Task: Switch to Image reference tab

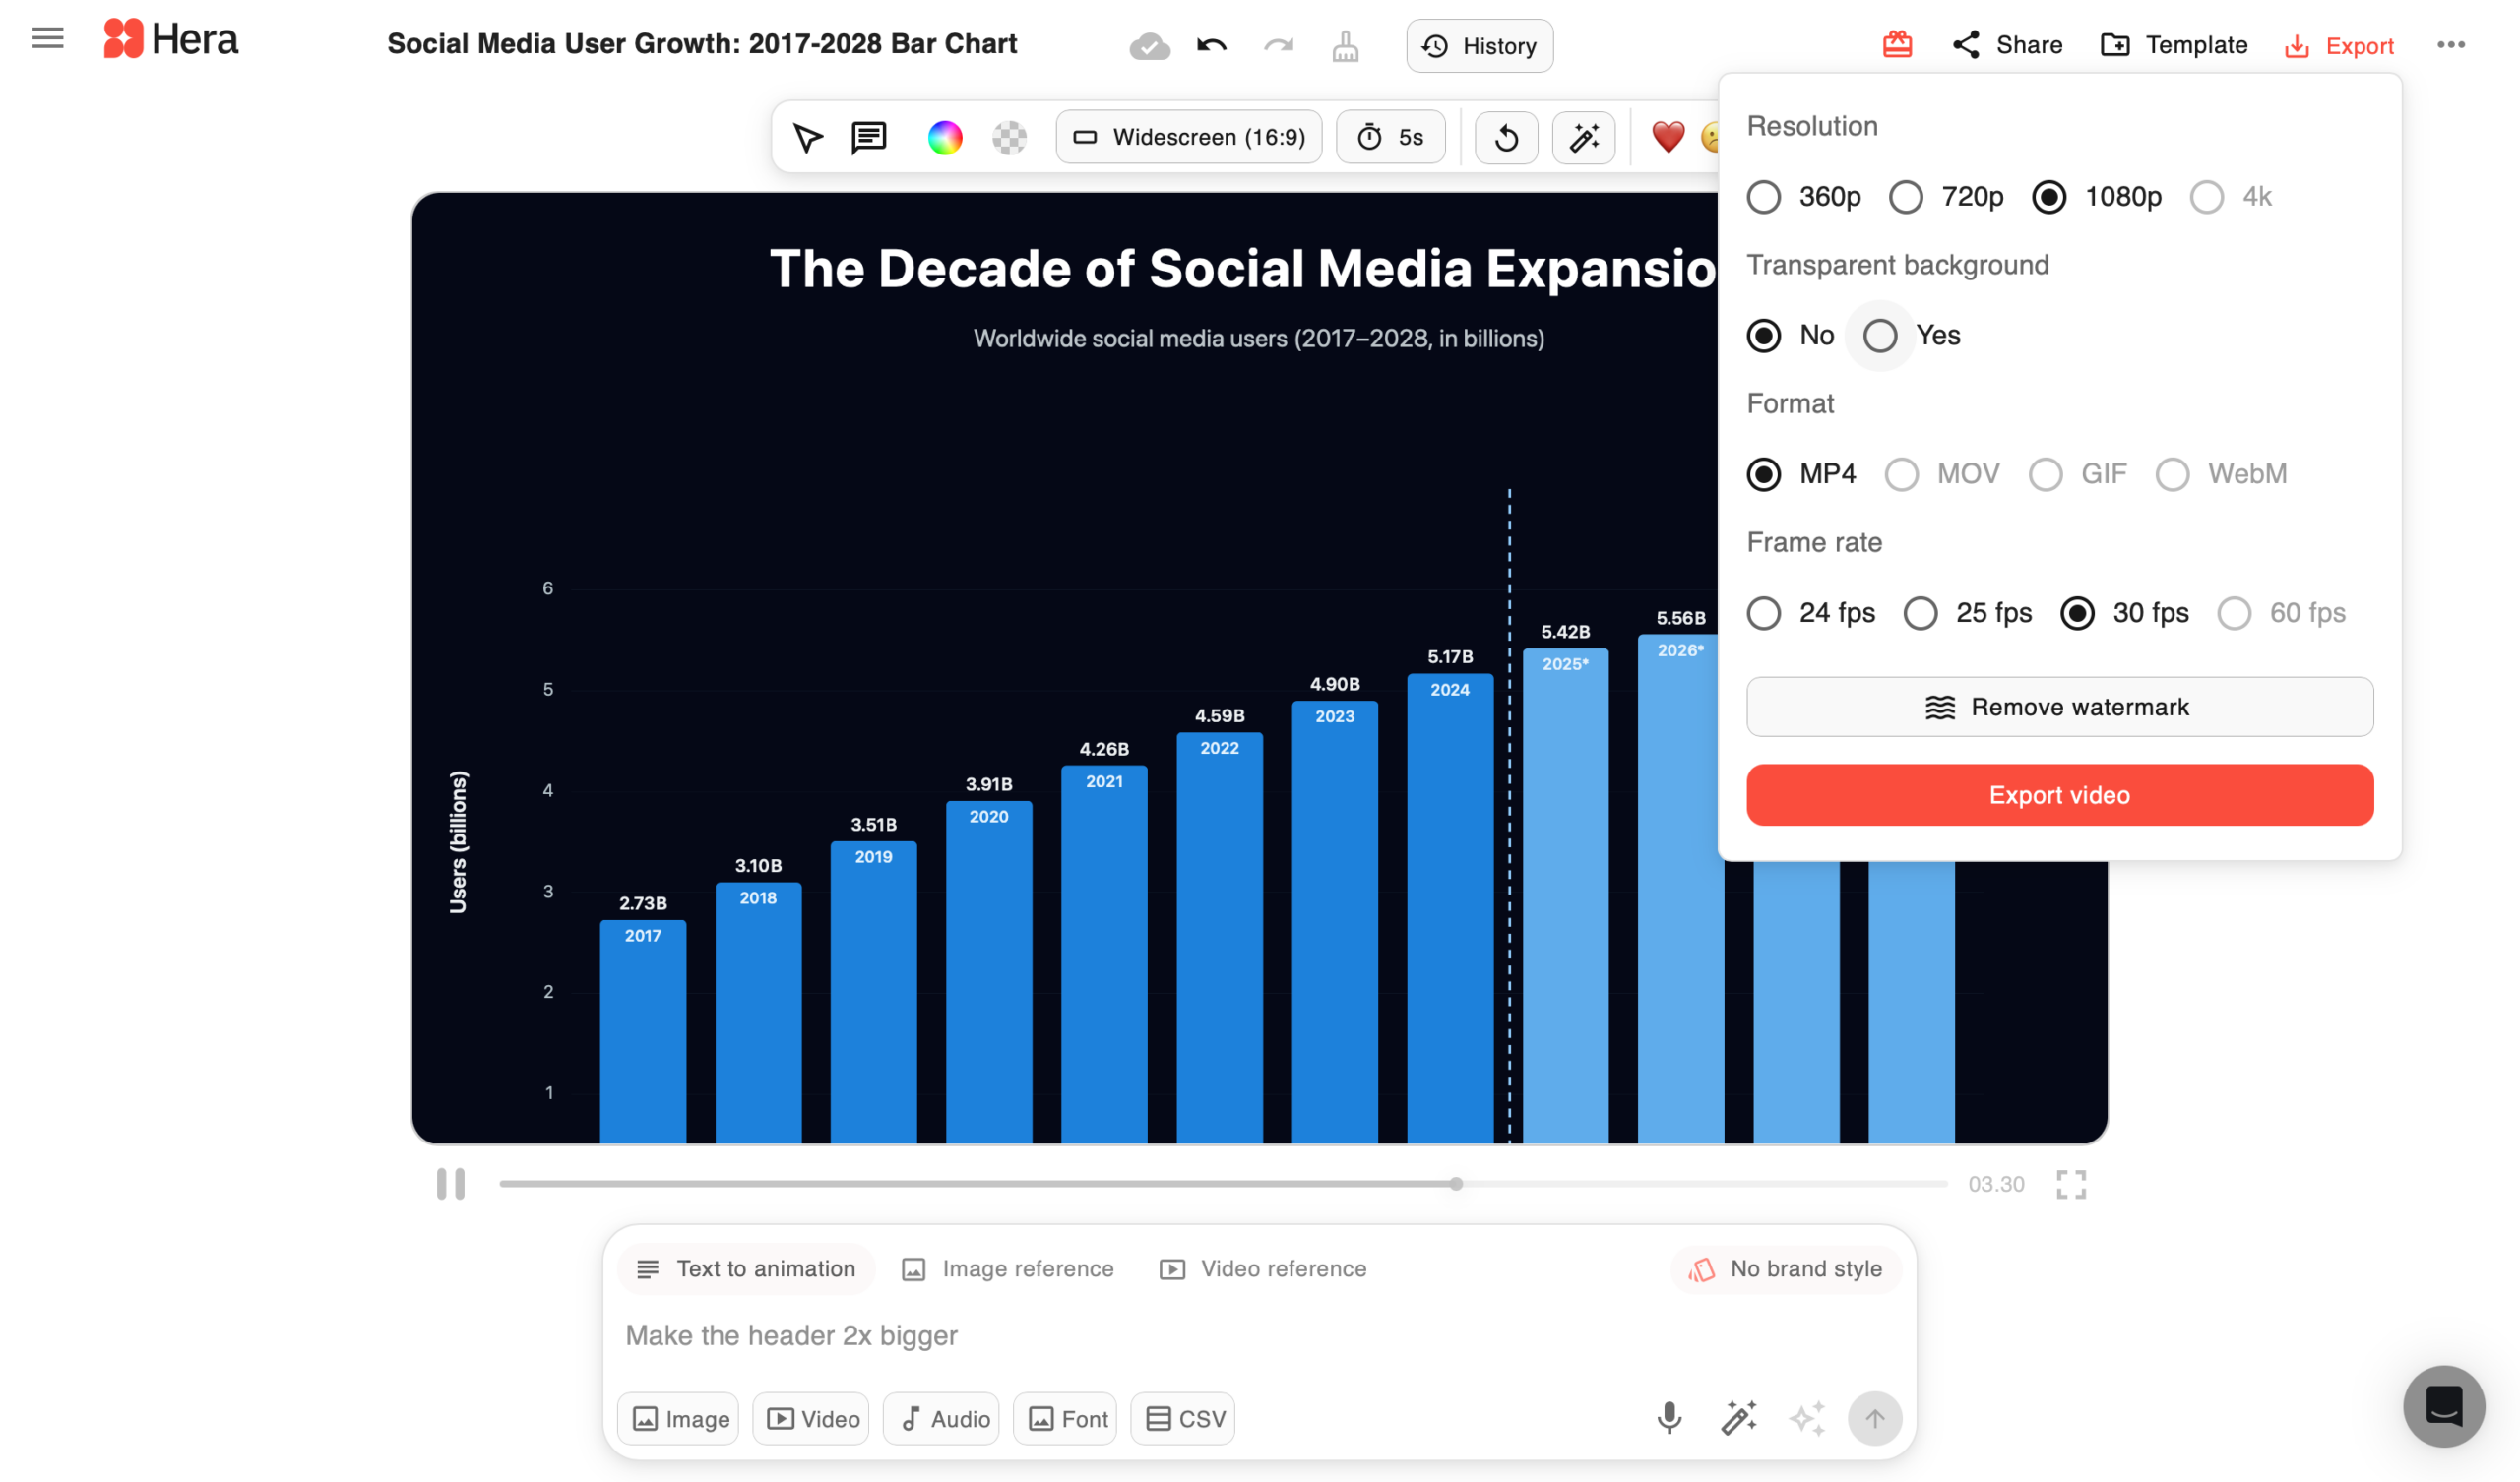Action: [1008, 1269]
